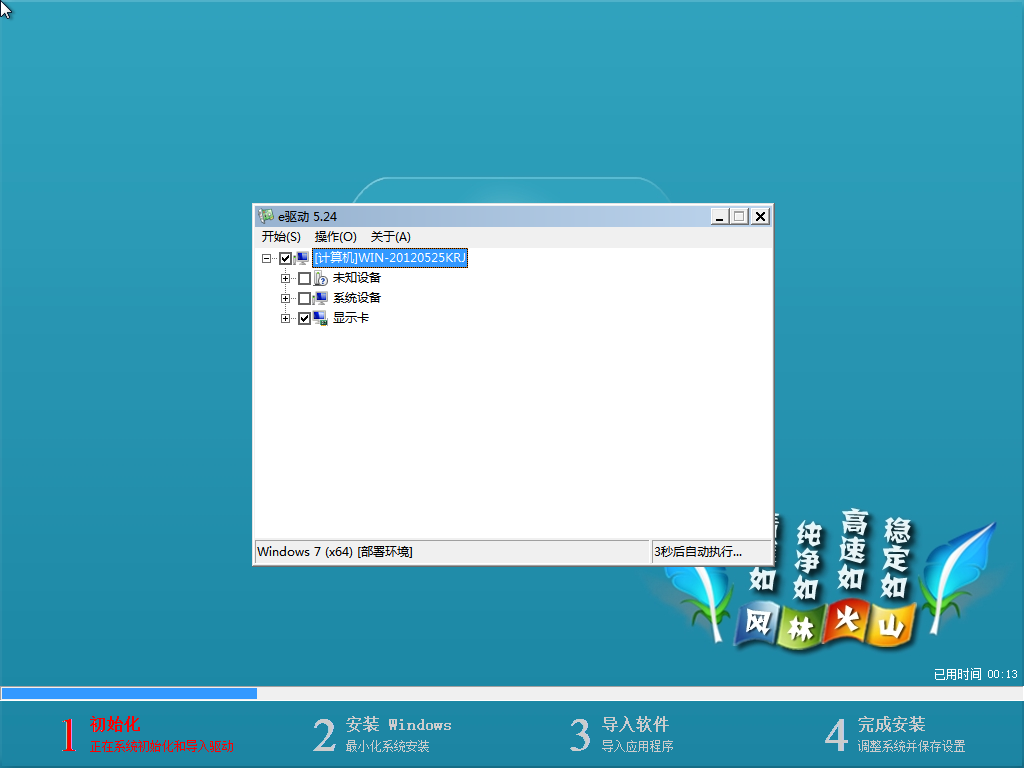The image size is (1024, 768).
Task: Click the e驱动 app icon in title bar
Action: click(266, 216)
